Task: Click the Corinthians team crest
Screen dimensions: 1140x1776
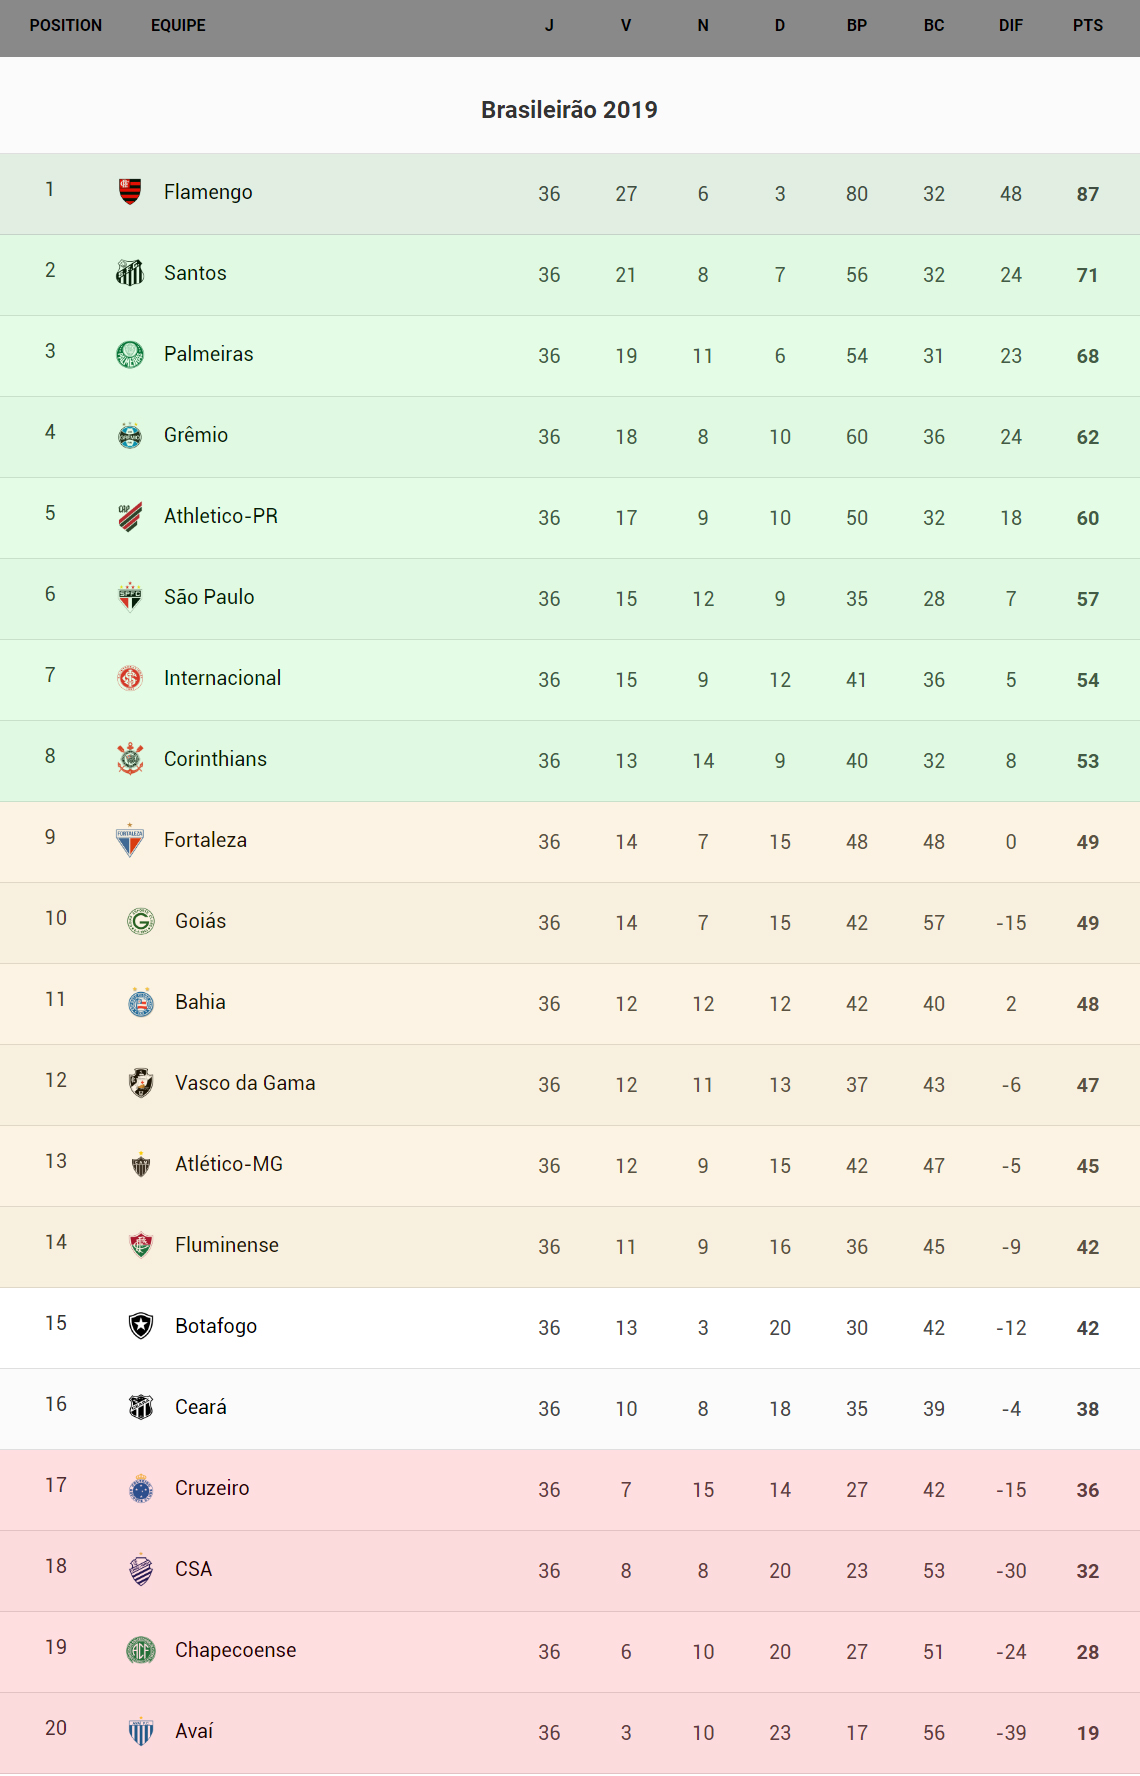Action: (x=130, y=759)
